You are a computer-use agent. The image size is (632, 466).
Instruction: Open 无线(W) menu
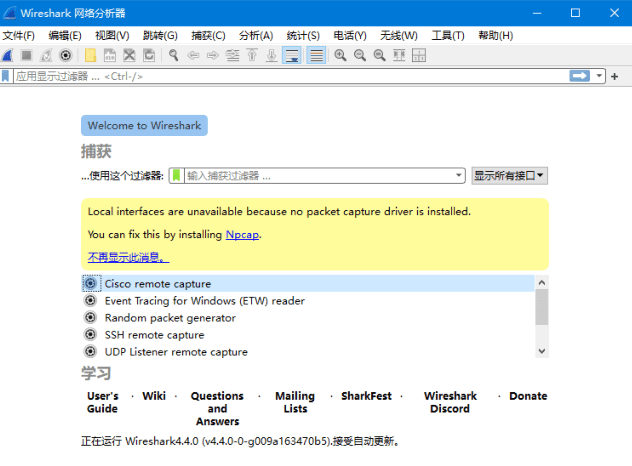coord(399,35)
